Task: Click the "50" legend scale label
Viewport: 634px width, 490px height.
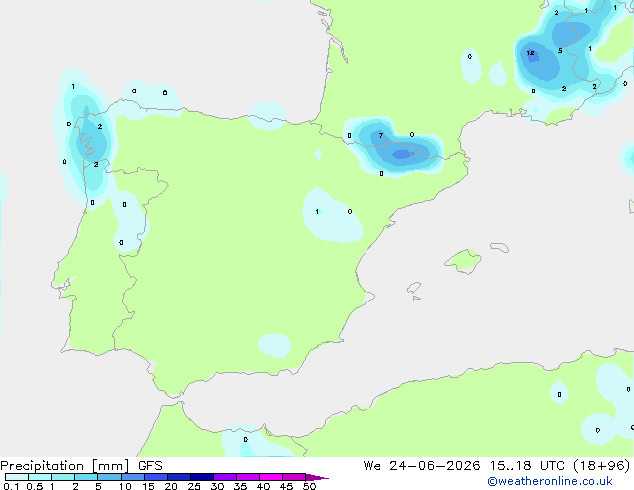Action: tap(310, 486)
